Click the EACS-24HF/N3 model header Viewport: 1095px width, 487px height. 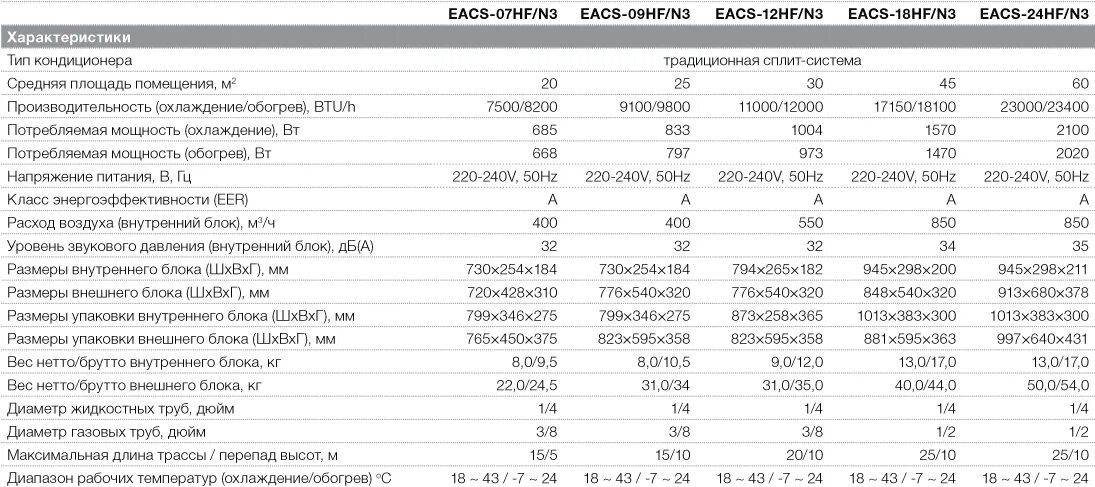(1037, 13)
